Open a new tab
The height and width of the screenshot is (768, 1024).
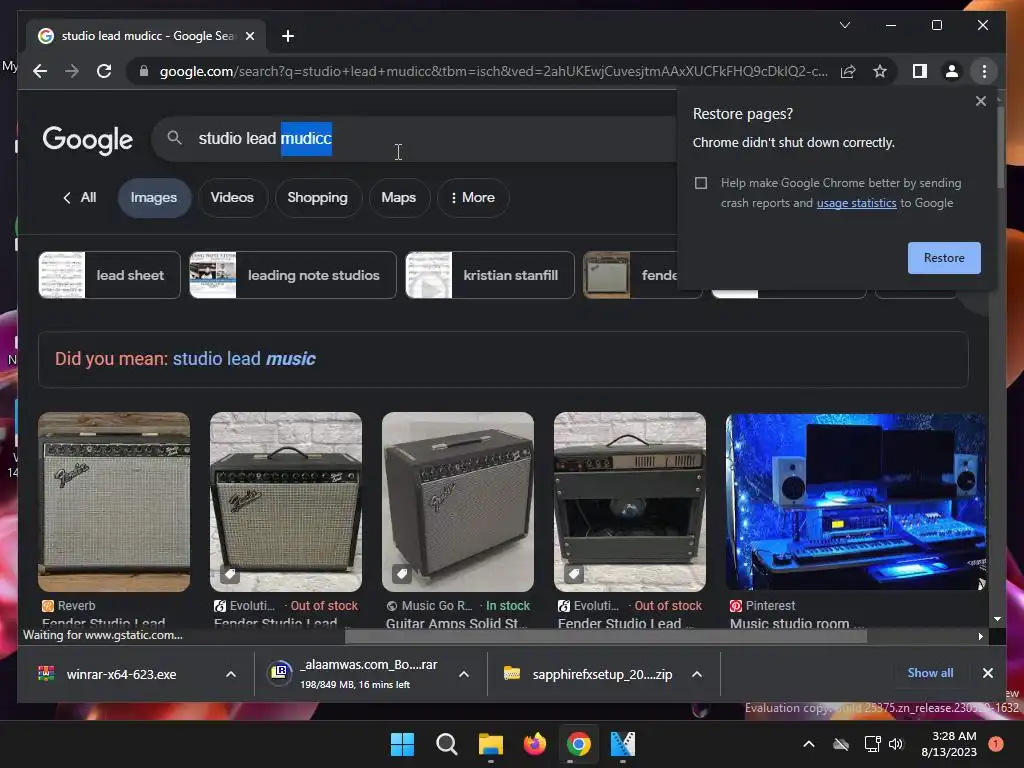coord(288,36)
